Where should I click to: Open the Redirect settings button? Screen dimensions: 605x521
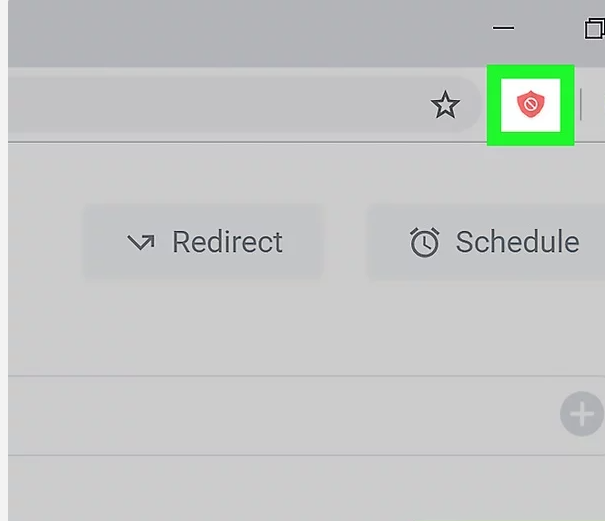point(203,242)
